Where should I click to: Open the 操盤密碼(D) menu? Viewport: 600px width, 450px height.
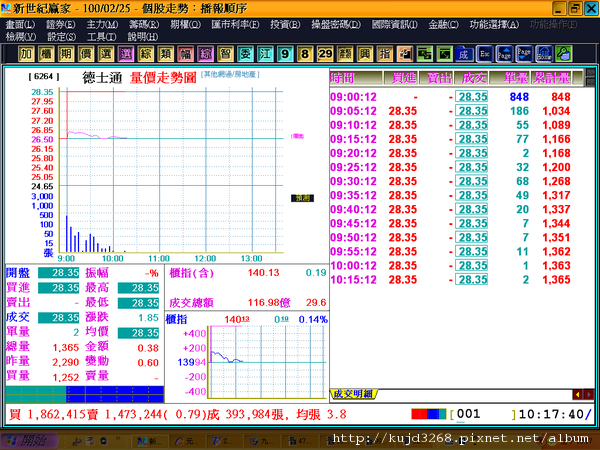point(336,25)
